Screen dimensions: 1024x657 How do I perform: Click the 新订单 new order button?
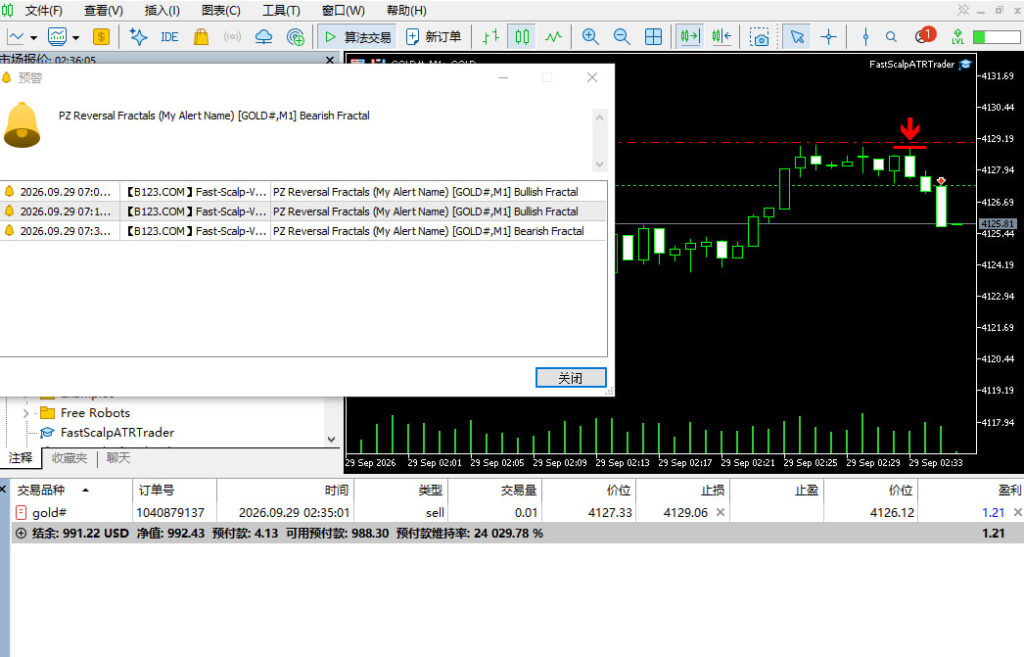pos(434,37)
